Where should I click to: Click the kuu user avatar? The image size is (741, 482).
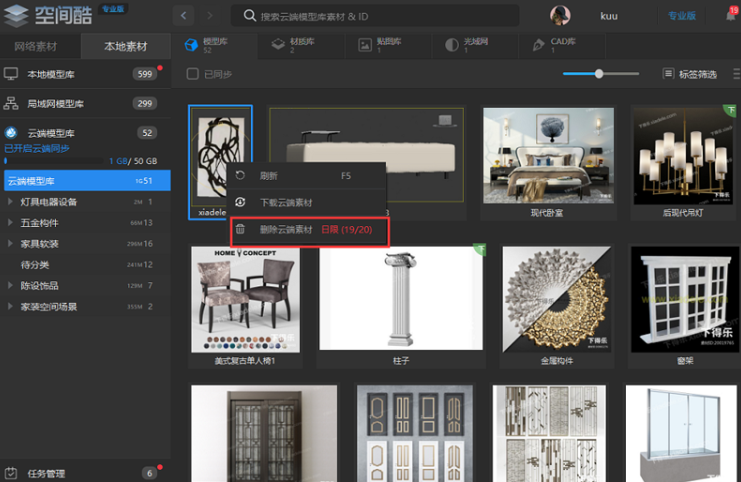pyautogui.click(x=561, y=16)
